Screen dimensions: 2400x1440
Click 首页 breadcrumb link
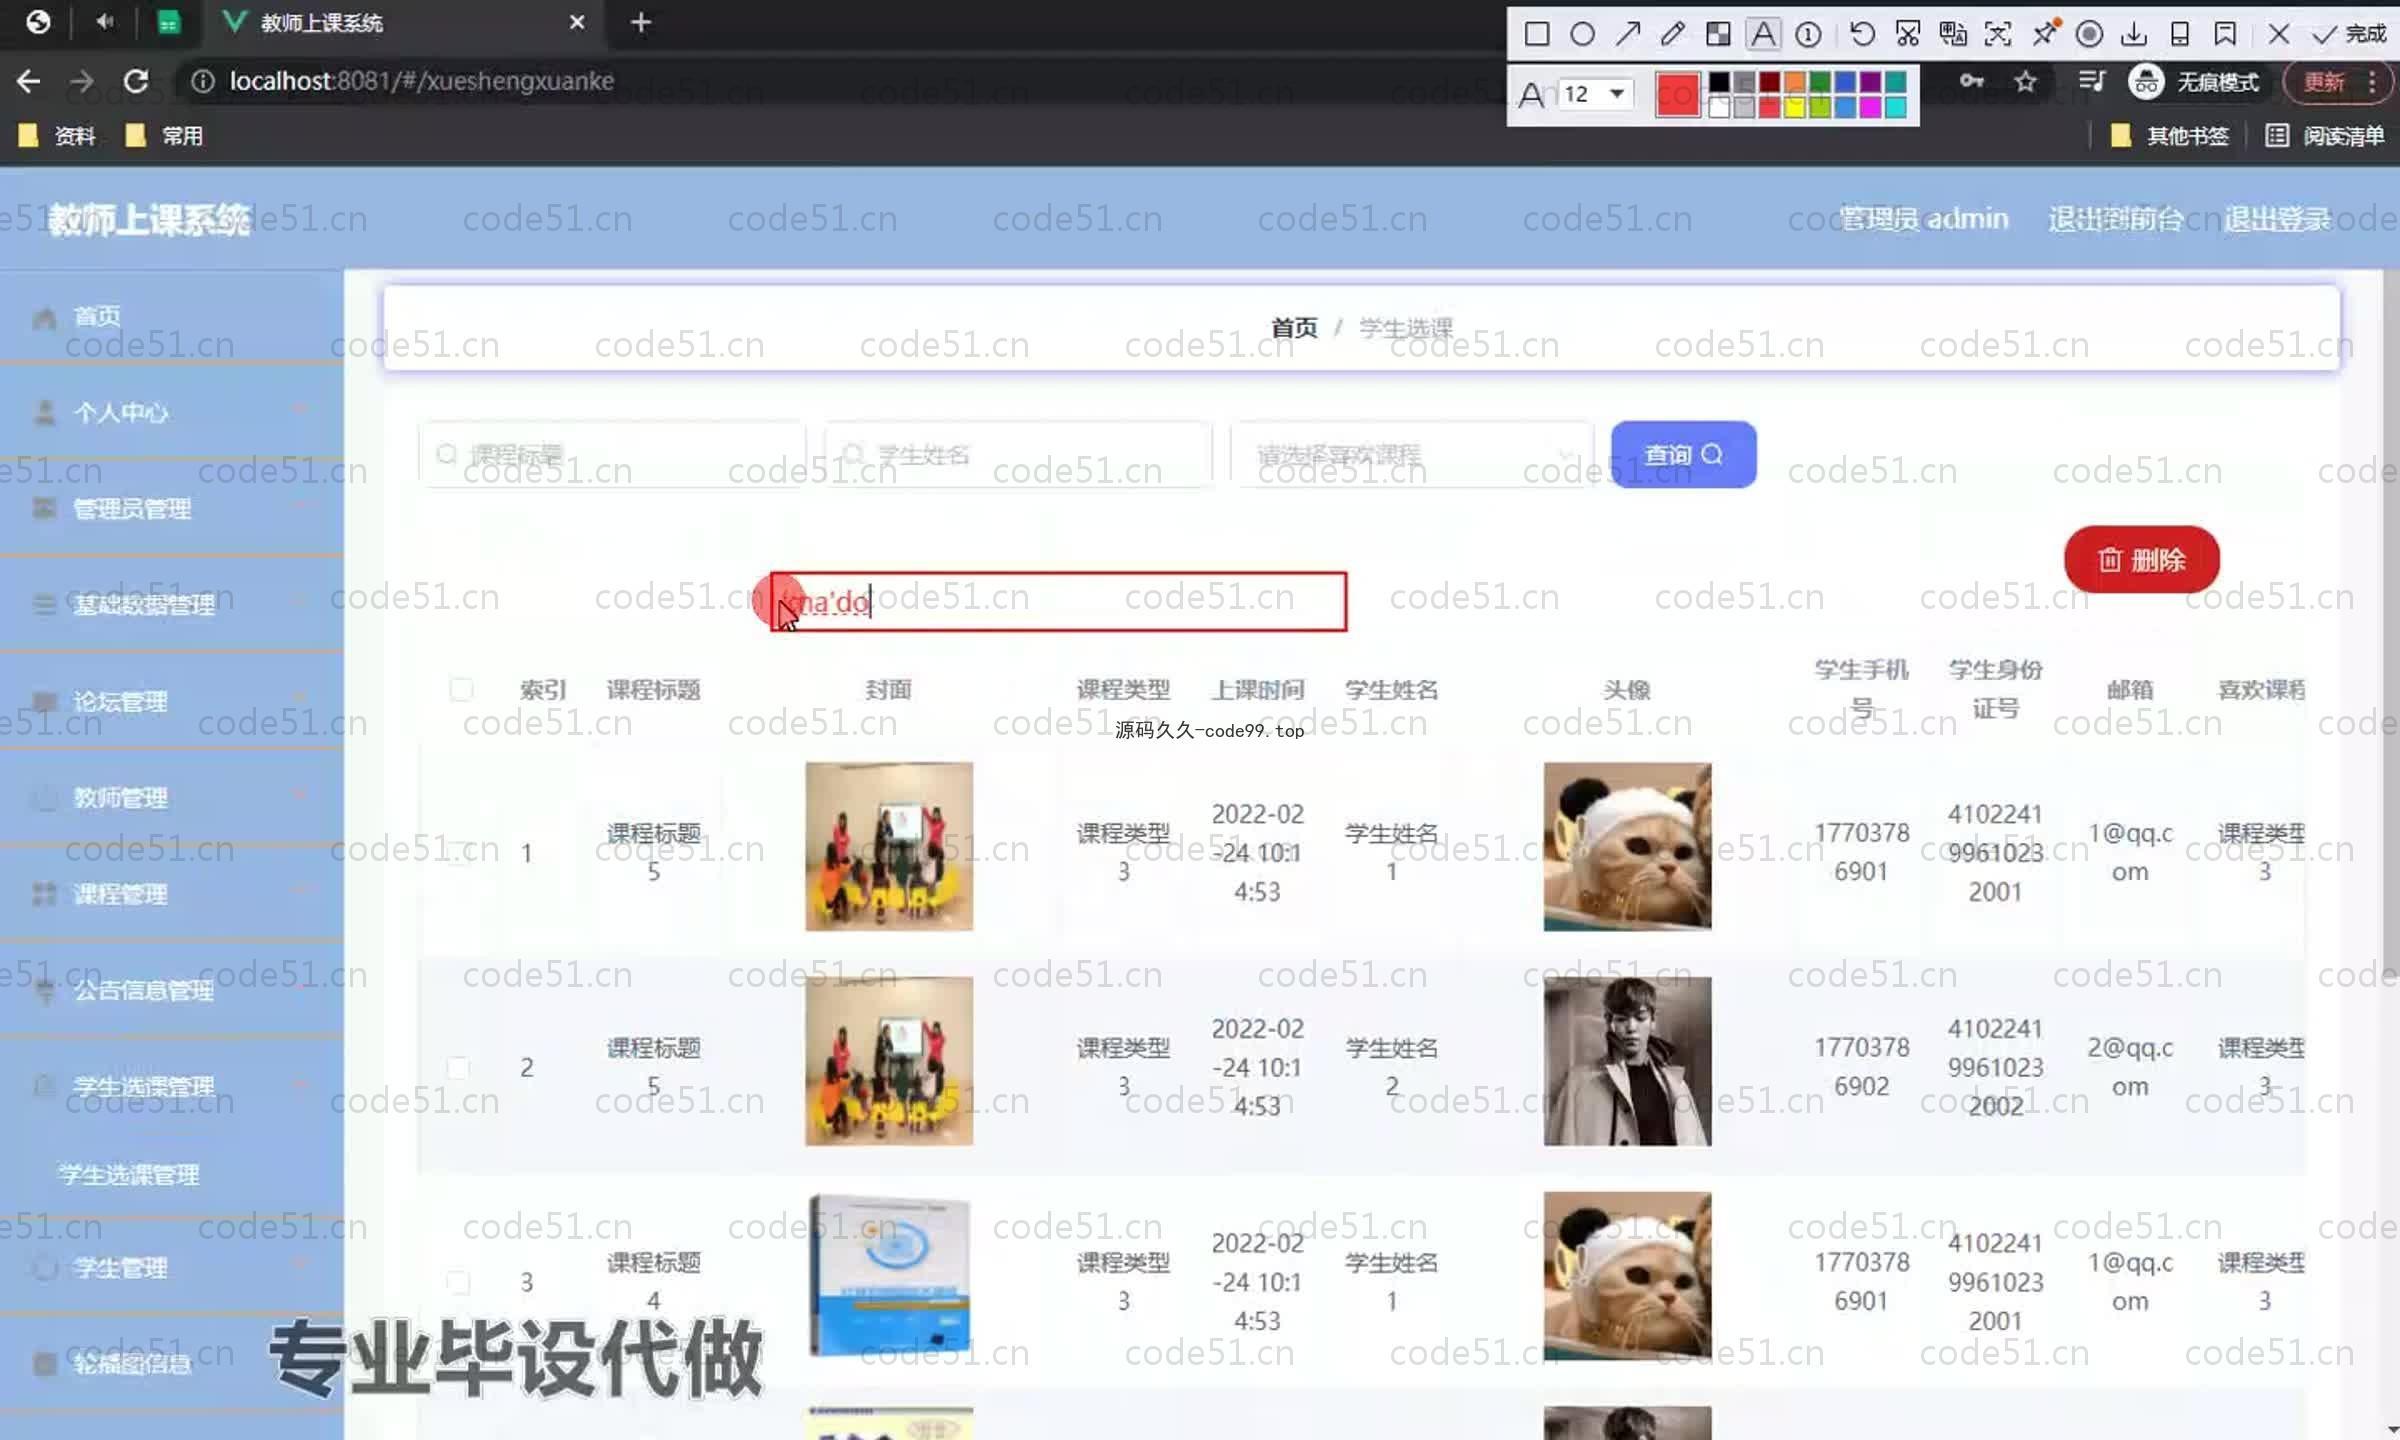tap(1294, 328)
